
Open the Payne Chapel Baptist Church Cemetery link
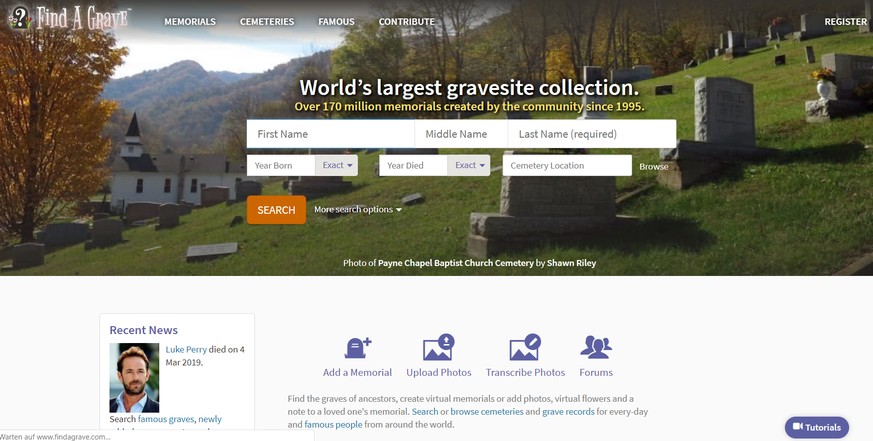click(x=455, y=263)
